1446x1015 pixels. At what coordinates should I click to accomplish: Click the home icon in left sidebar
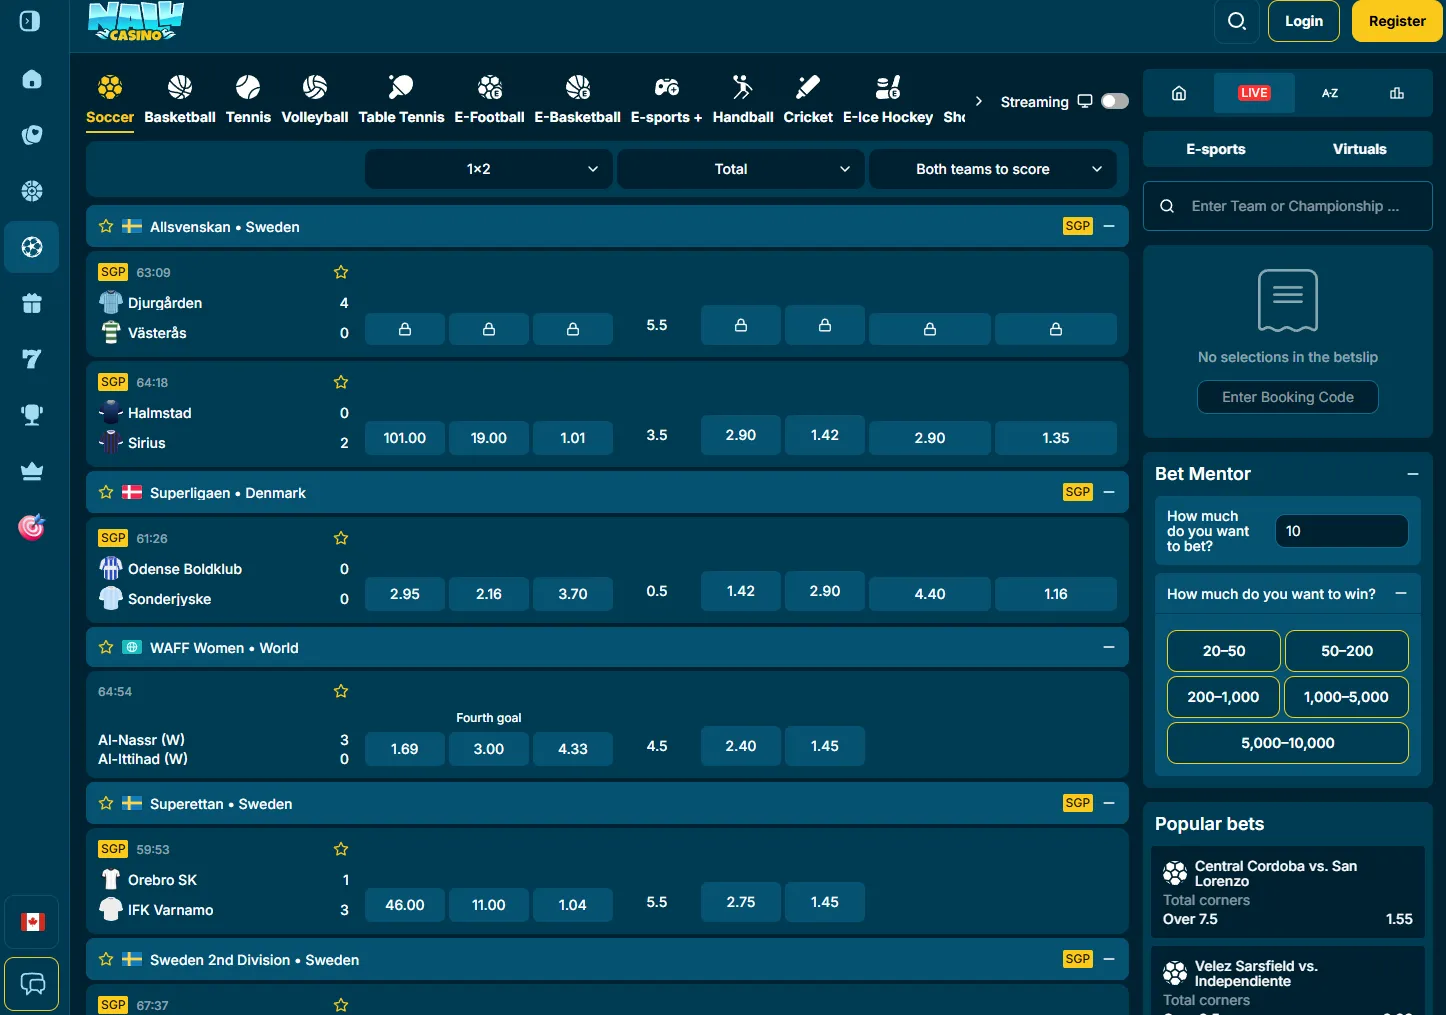tap(32, 79)
